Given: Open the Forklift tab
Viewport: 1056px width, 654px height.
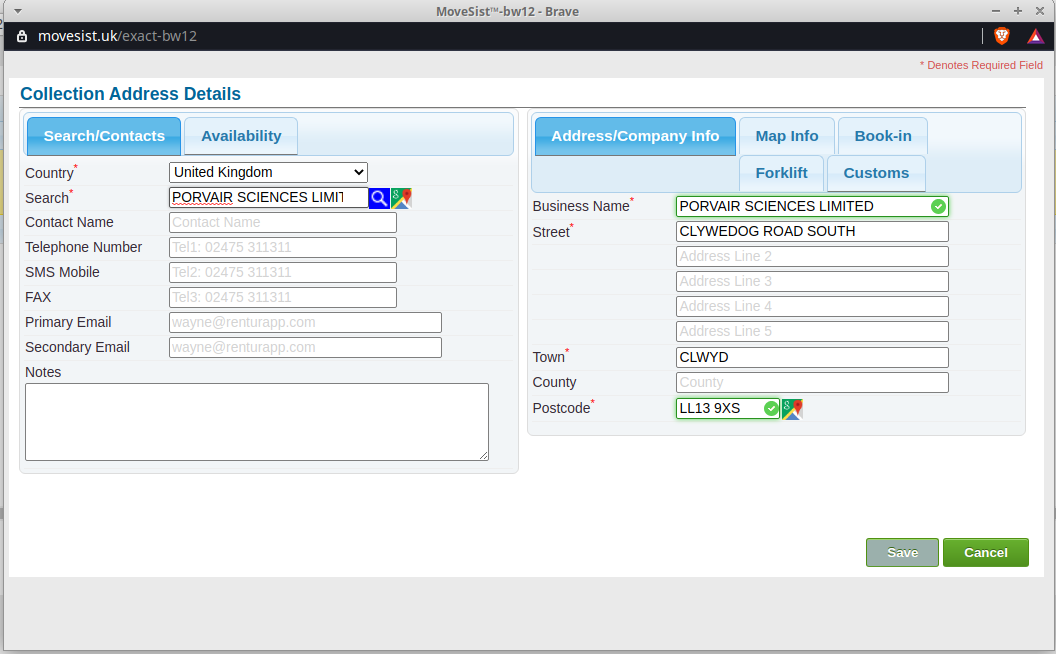Looking at the screenshot, I should click(x=781, y=173).
